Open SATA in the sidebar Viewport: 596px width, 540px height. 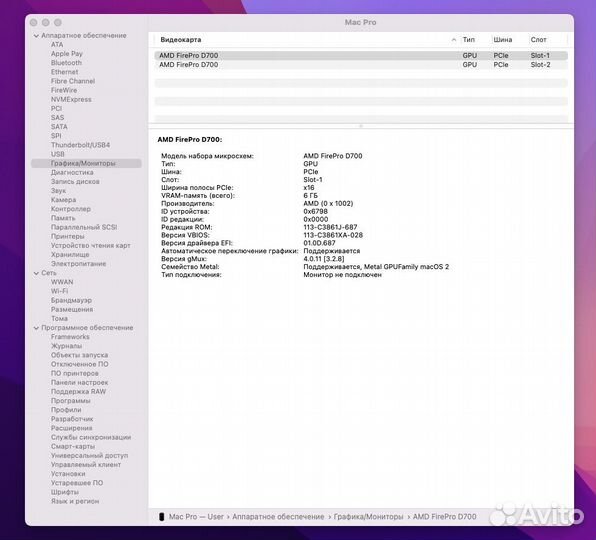click(x=59, y=127)
